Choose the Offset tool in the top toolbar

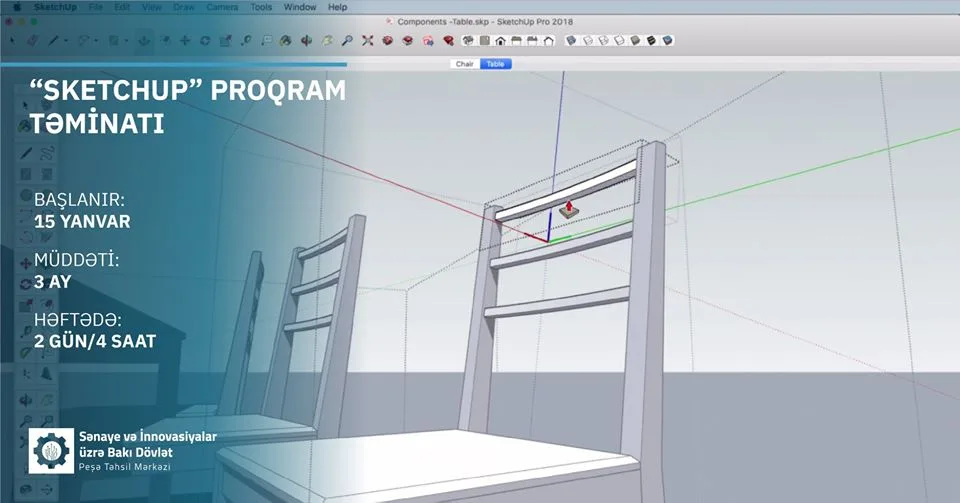pyautogui.click(x=165, y=41)
